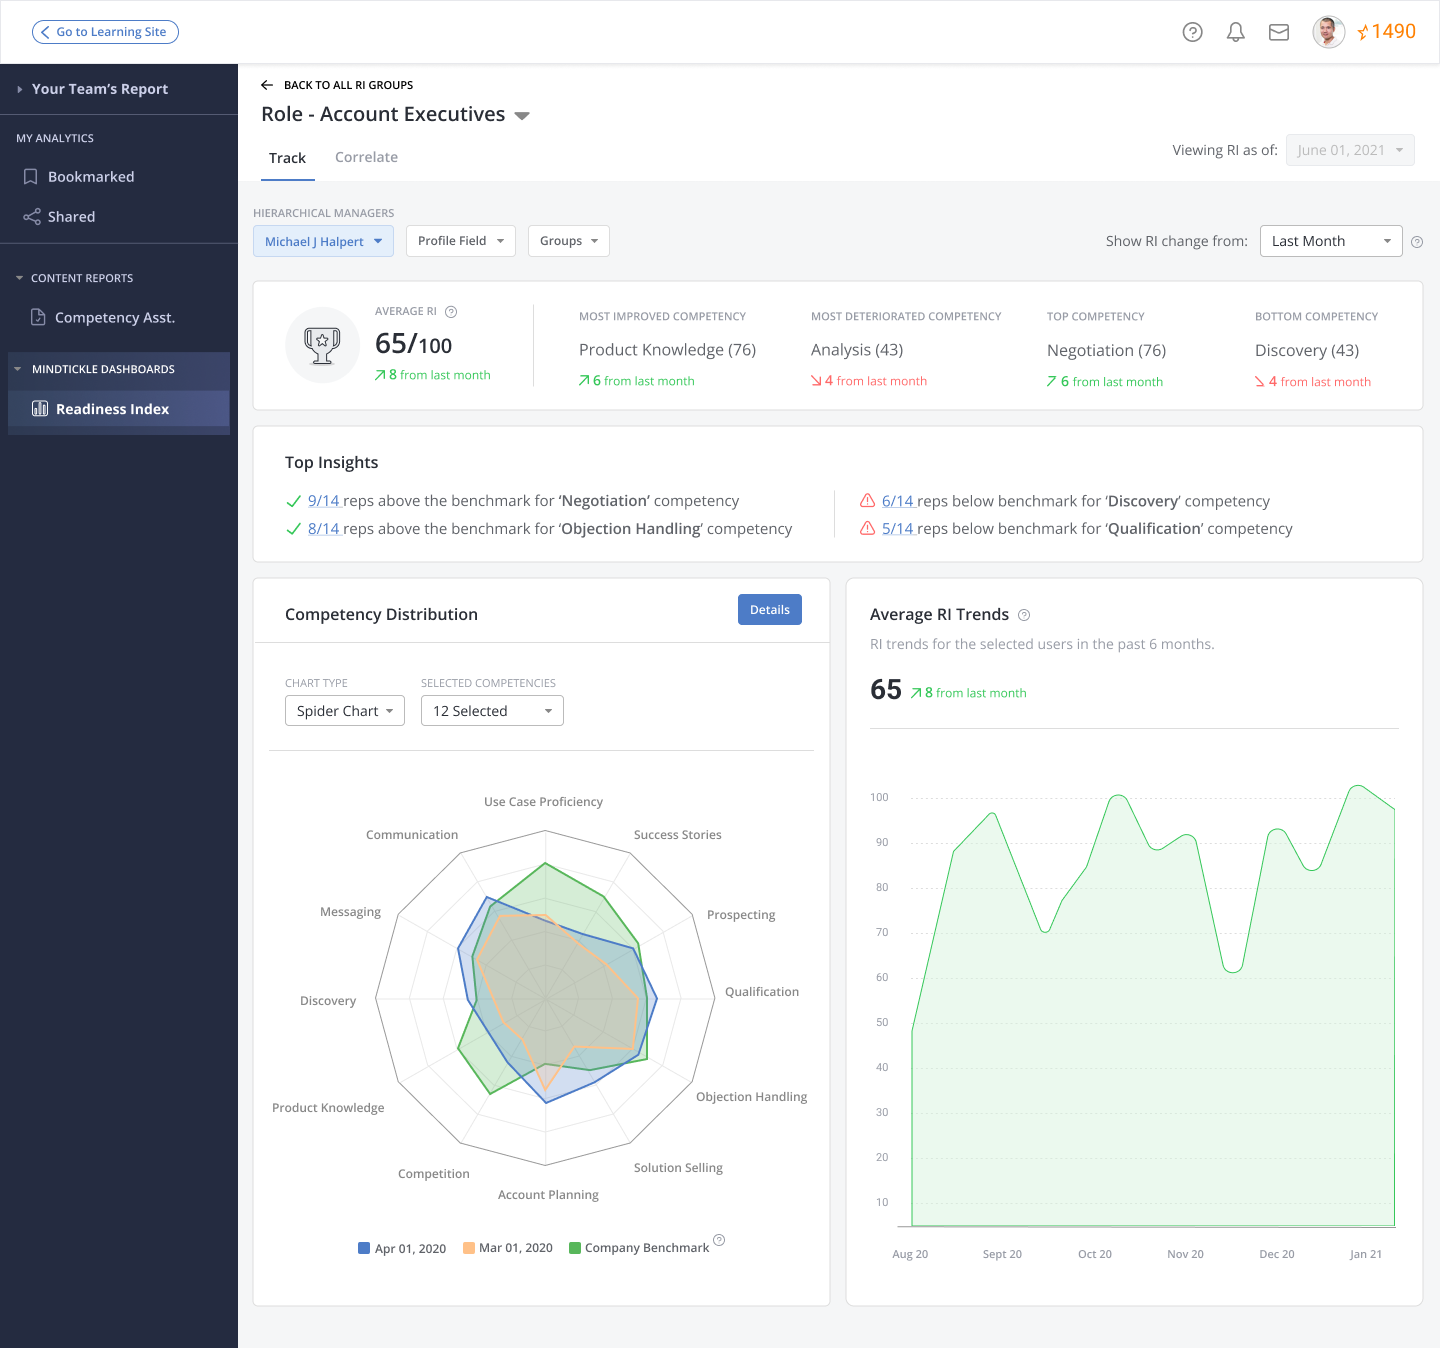The width and height of the screenshot is (1440, 1348).
Task: Open the Spider Chart type dropdown
Action: [x=345, y=711]
